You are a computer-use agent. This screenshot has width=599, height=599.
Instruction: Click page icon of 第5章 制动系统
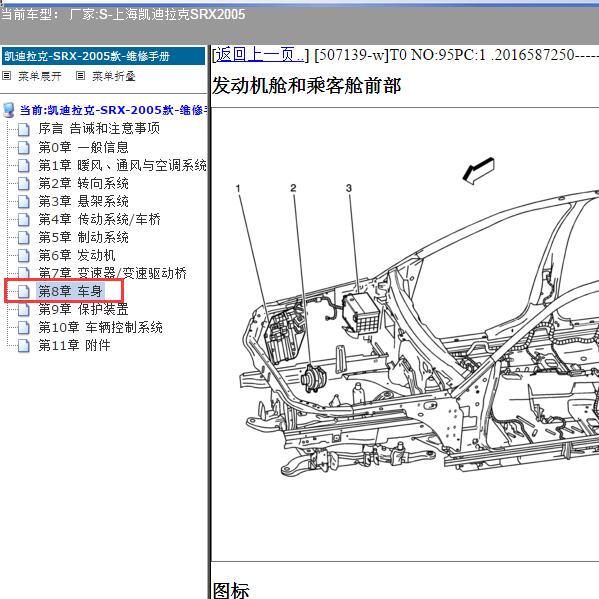[x=24, y=238]
